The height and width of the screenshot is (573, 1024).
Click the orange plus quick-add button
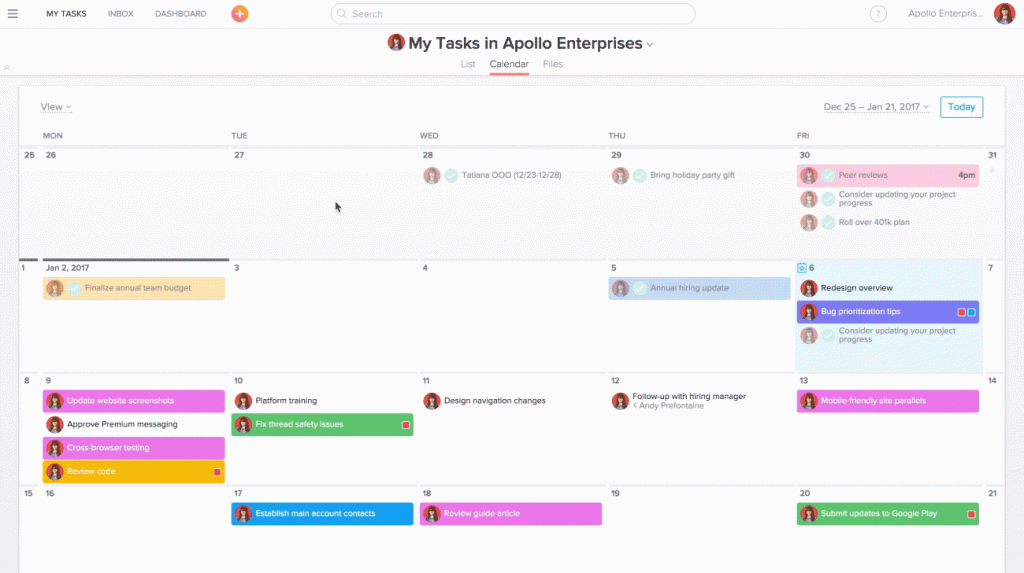coord(240,14)
